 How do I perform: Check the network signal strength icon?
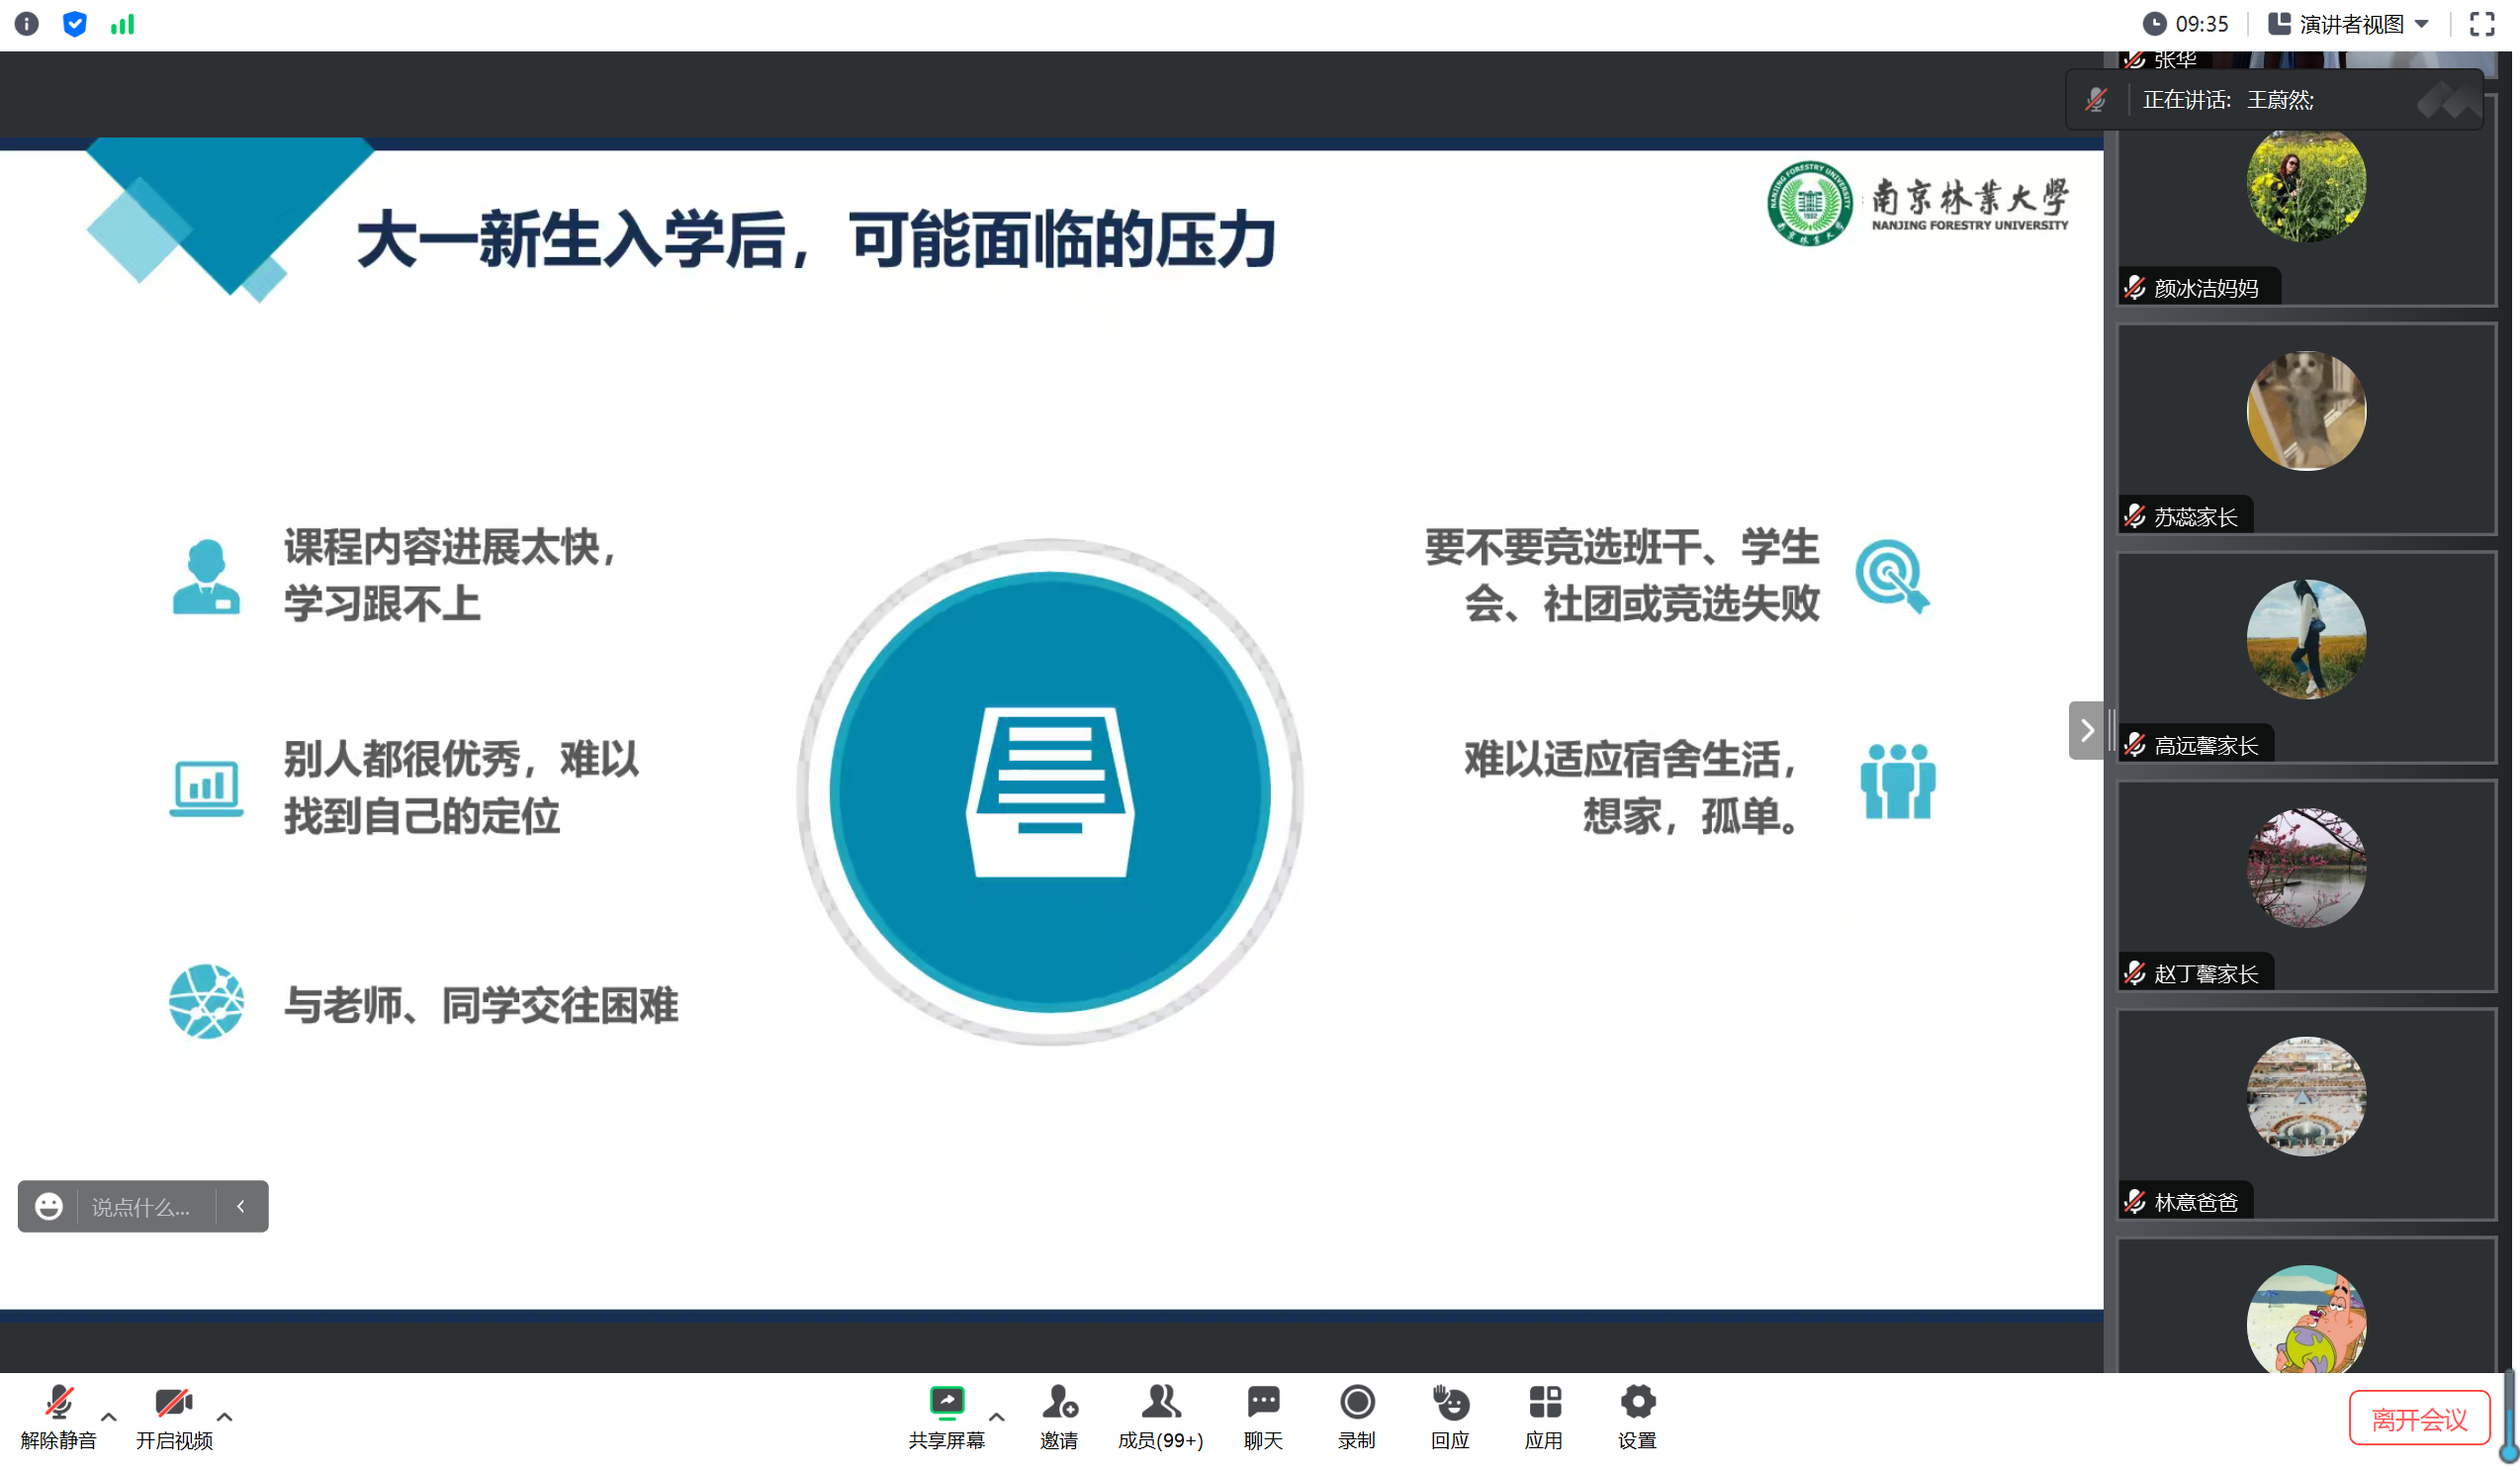coord(122,24)
